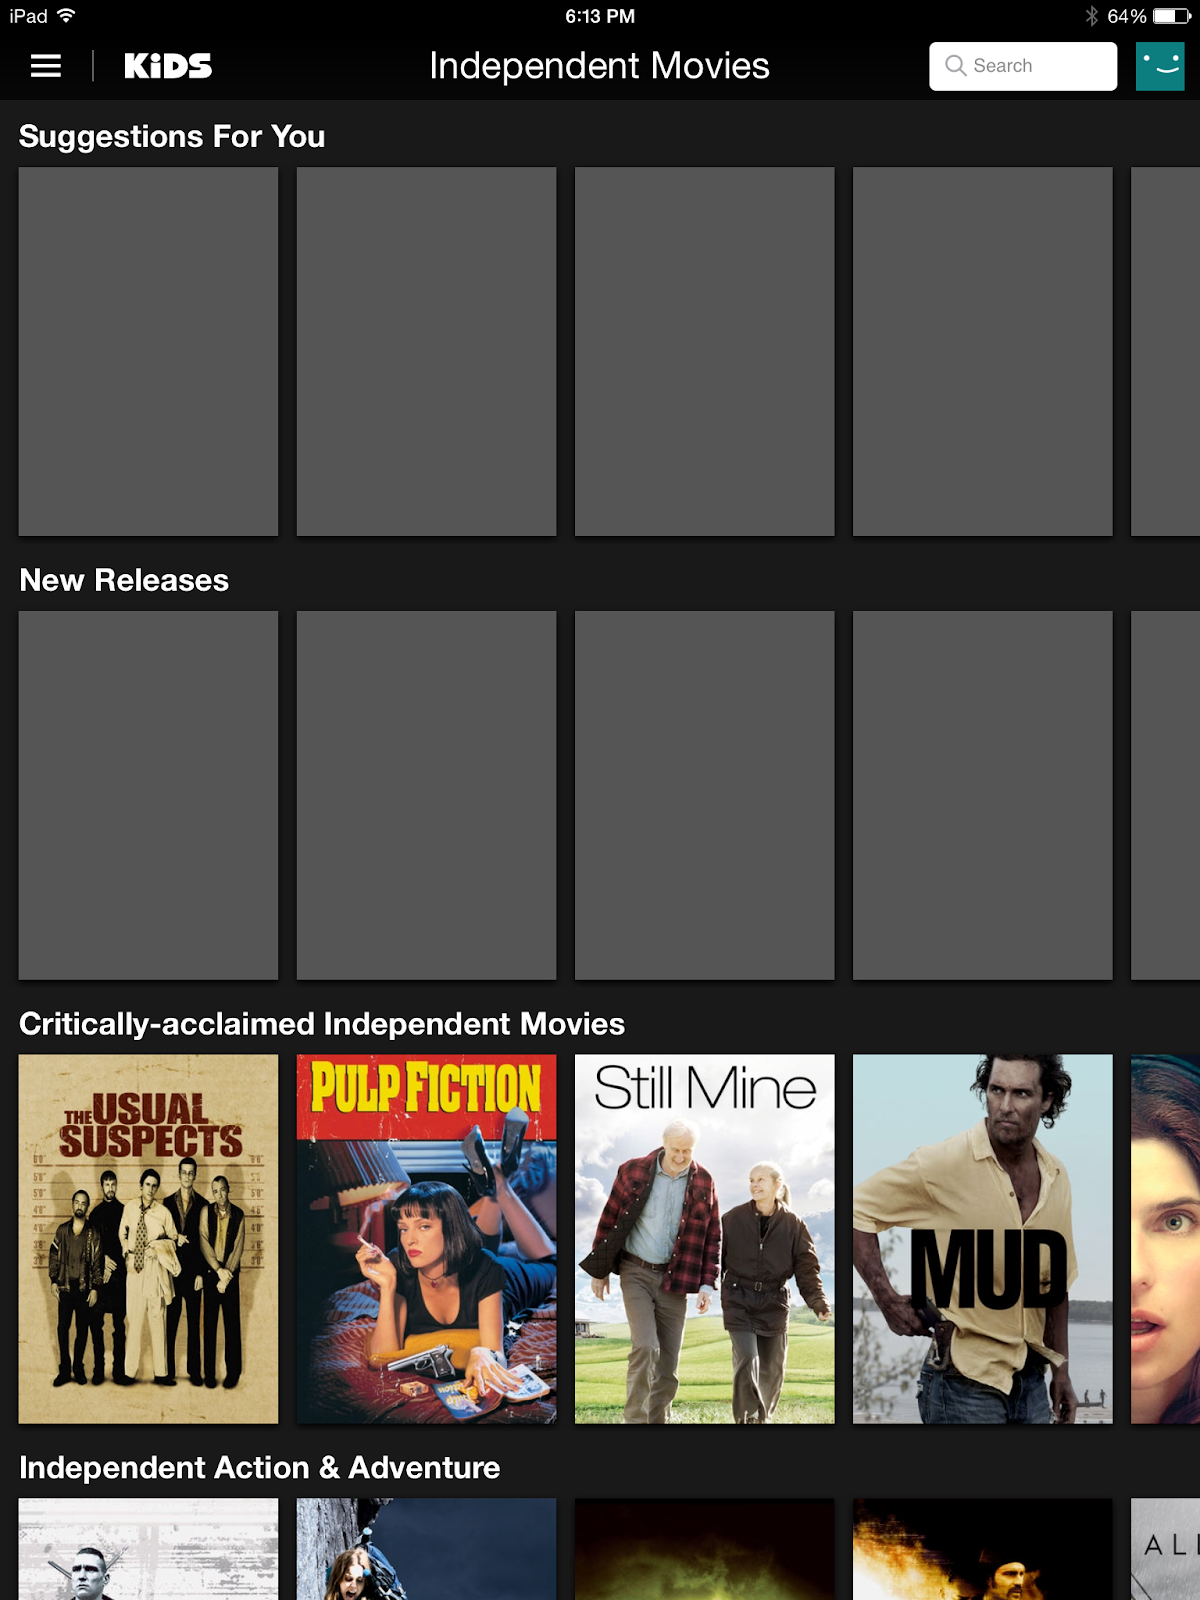The height and width of the screenshot is (1600, 1200).
Task: Tap the Independent Movies page title
Action: pyautogui.click(x=599, y=66)
